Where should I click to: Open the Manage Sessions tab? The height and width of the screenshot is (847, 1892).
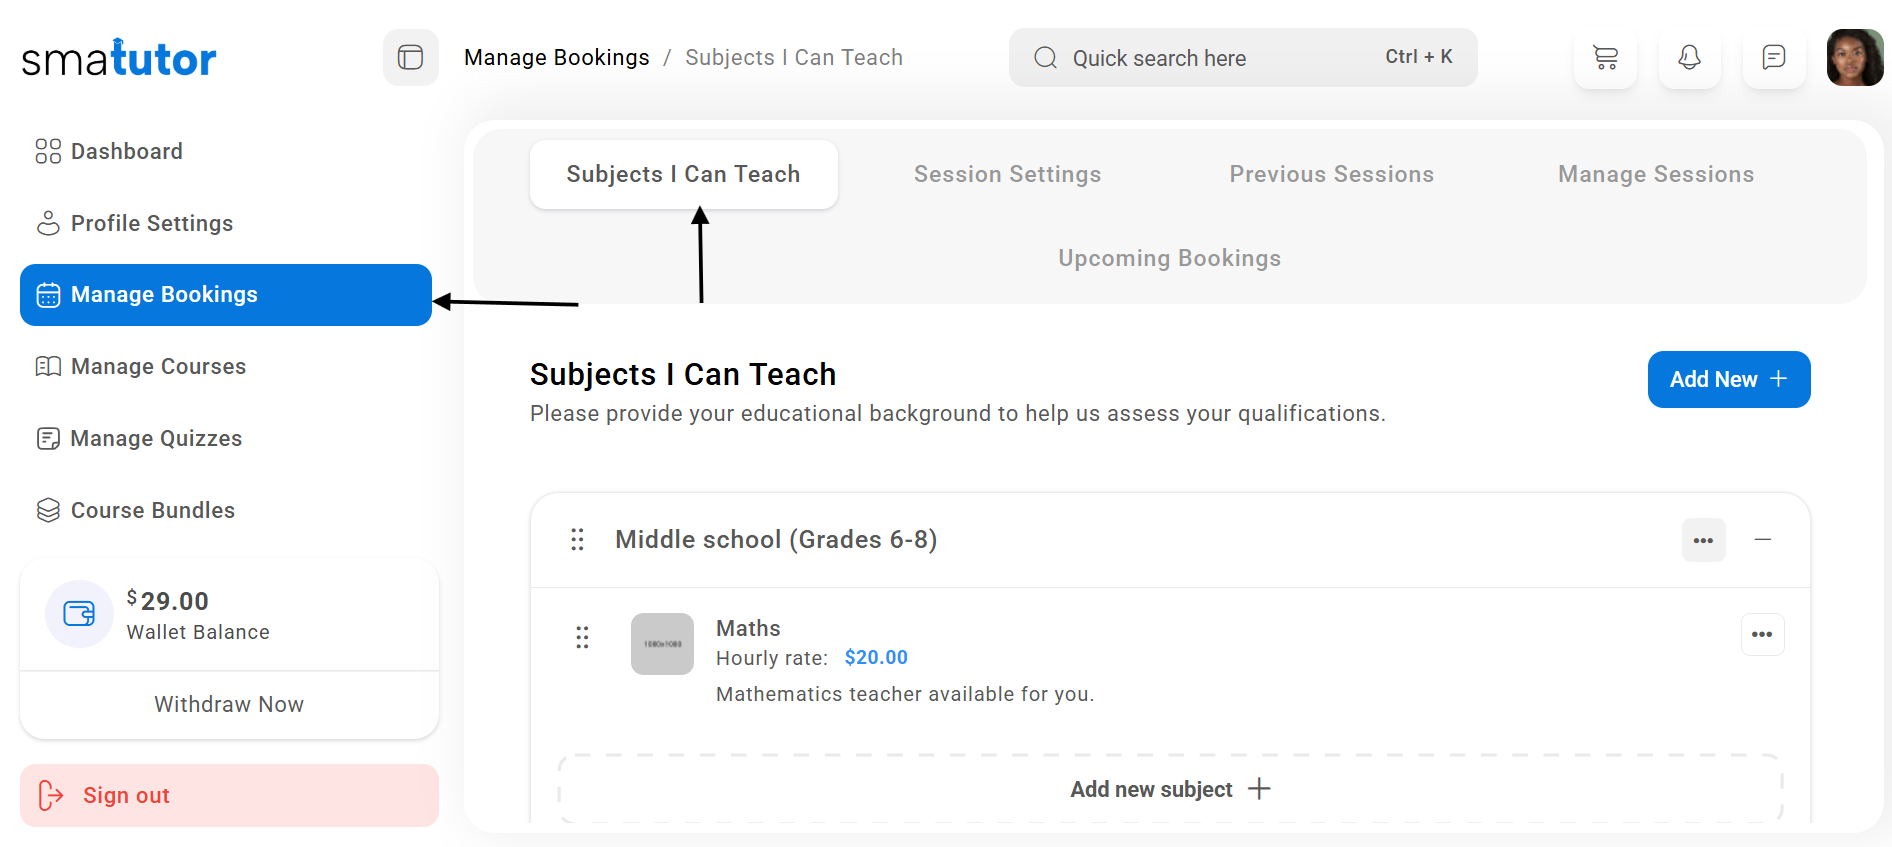pos(1655,174)
